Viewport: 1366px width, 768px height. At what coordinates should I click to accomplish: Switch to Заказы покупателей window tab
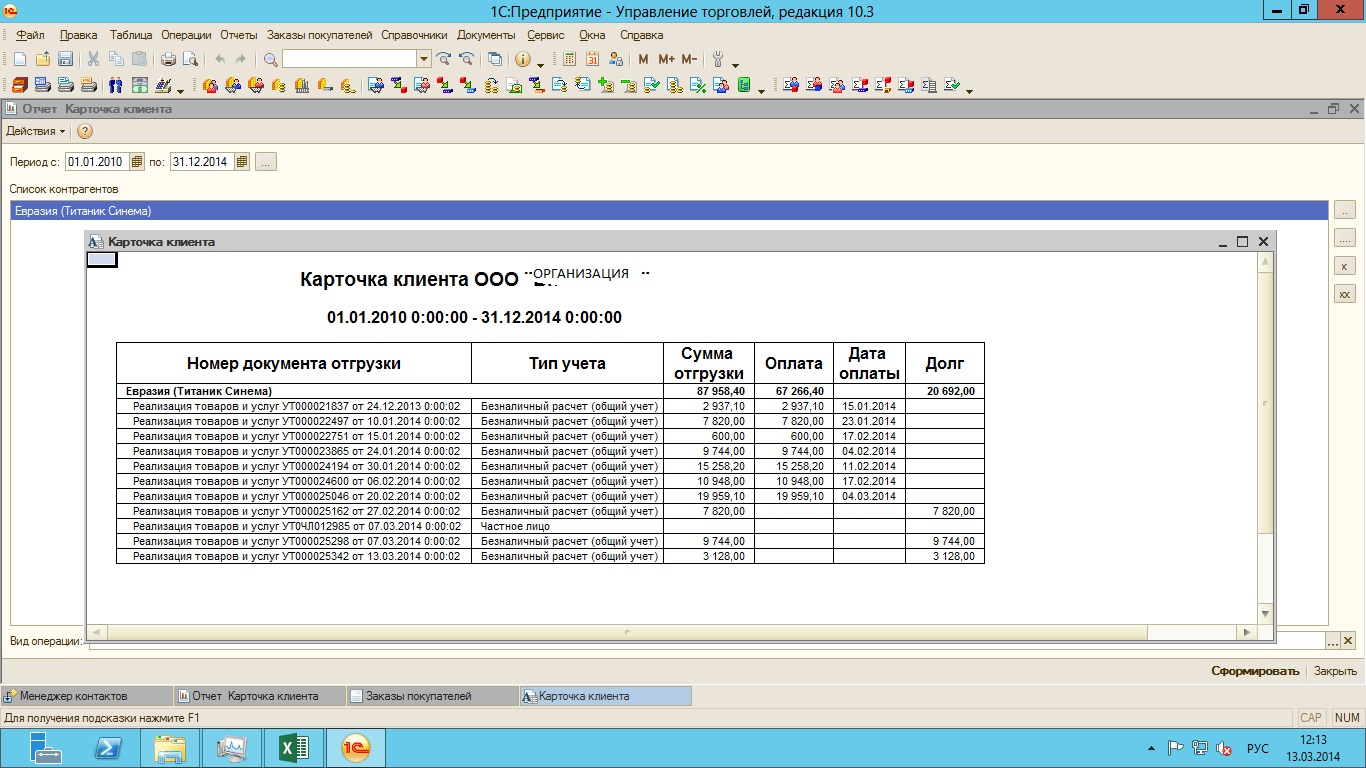pyautogui.click(x=418, y=696)
